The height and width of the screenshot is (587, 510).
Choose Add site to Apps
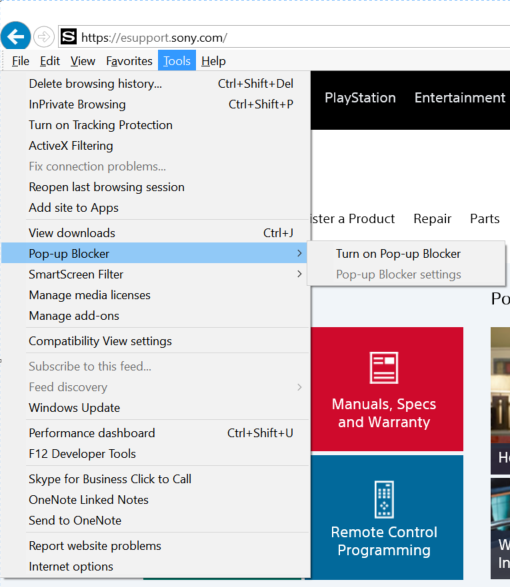[x=155, y=207]
